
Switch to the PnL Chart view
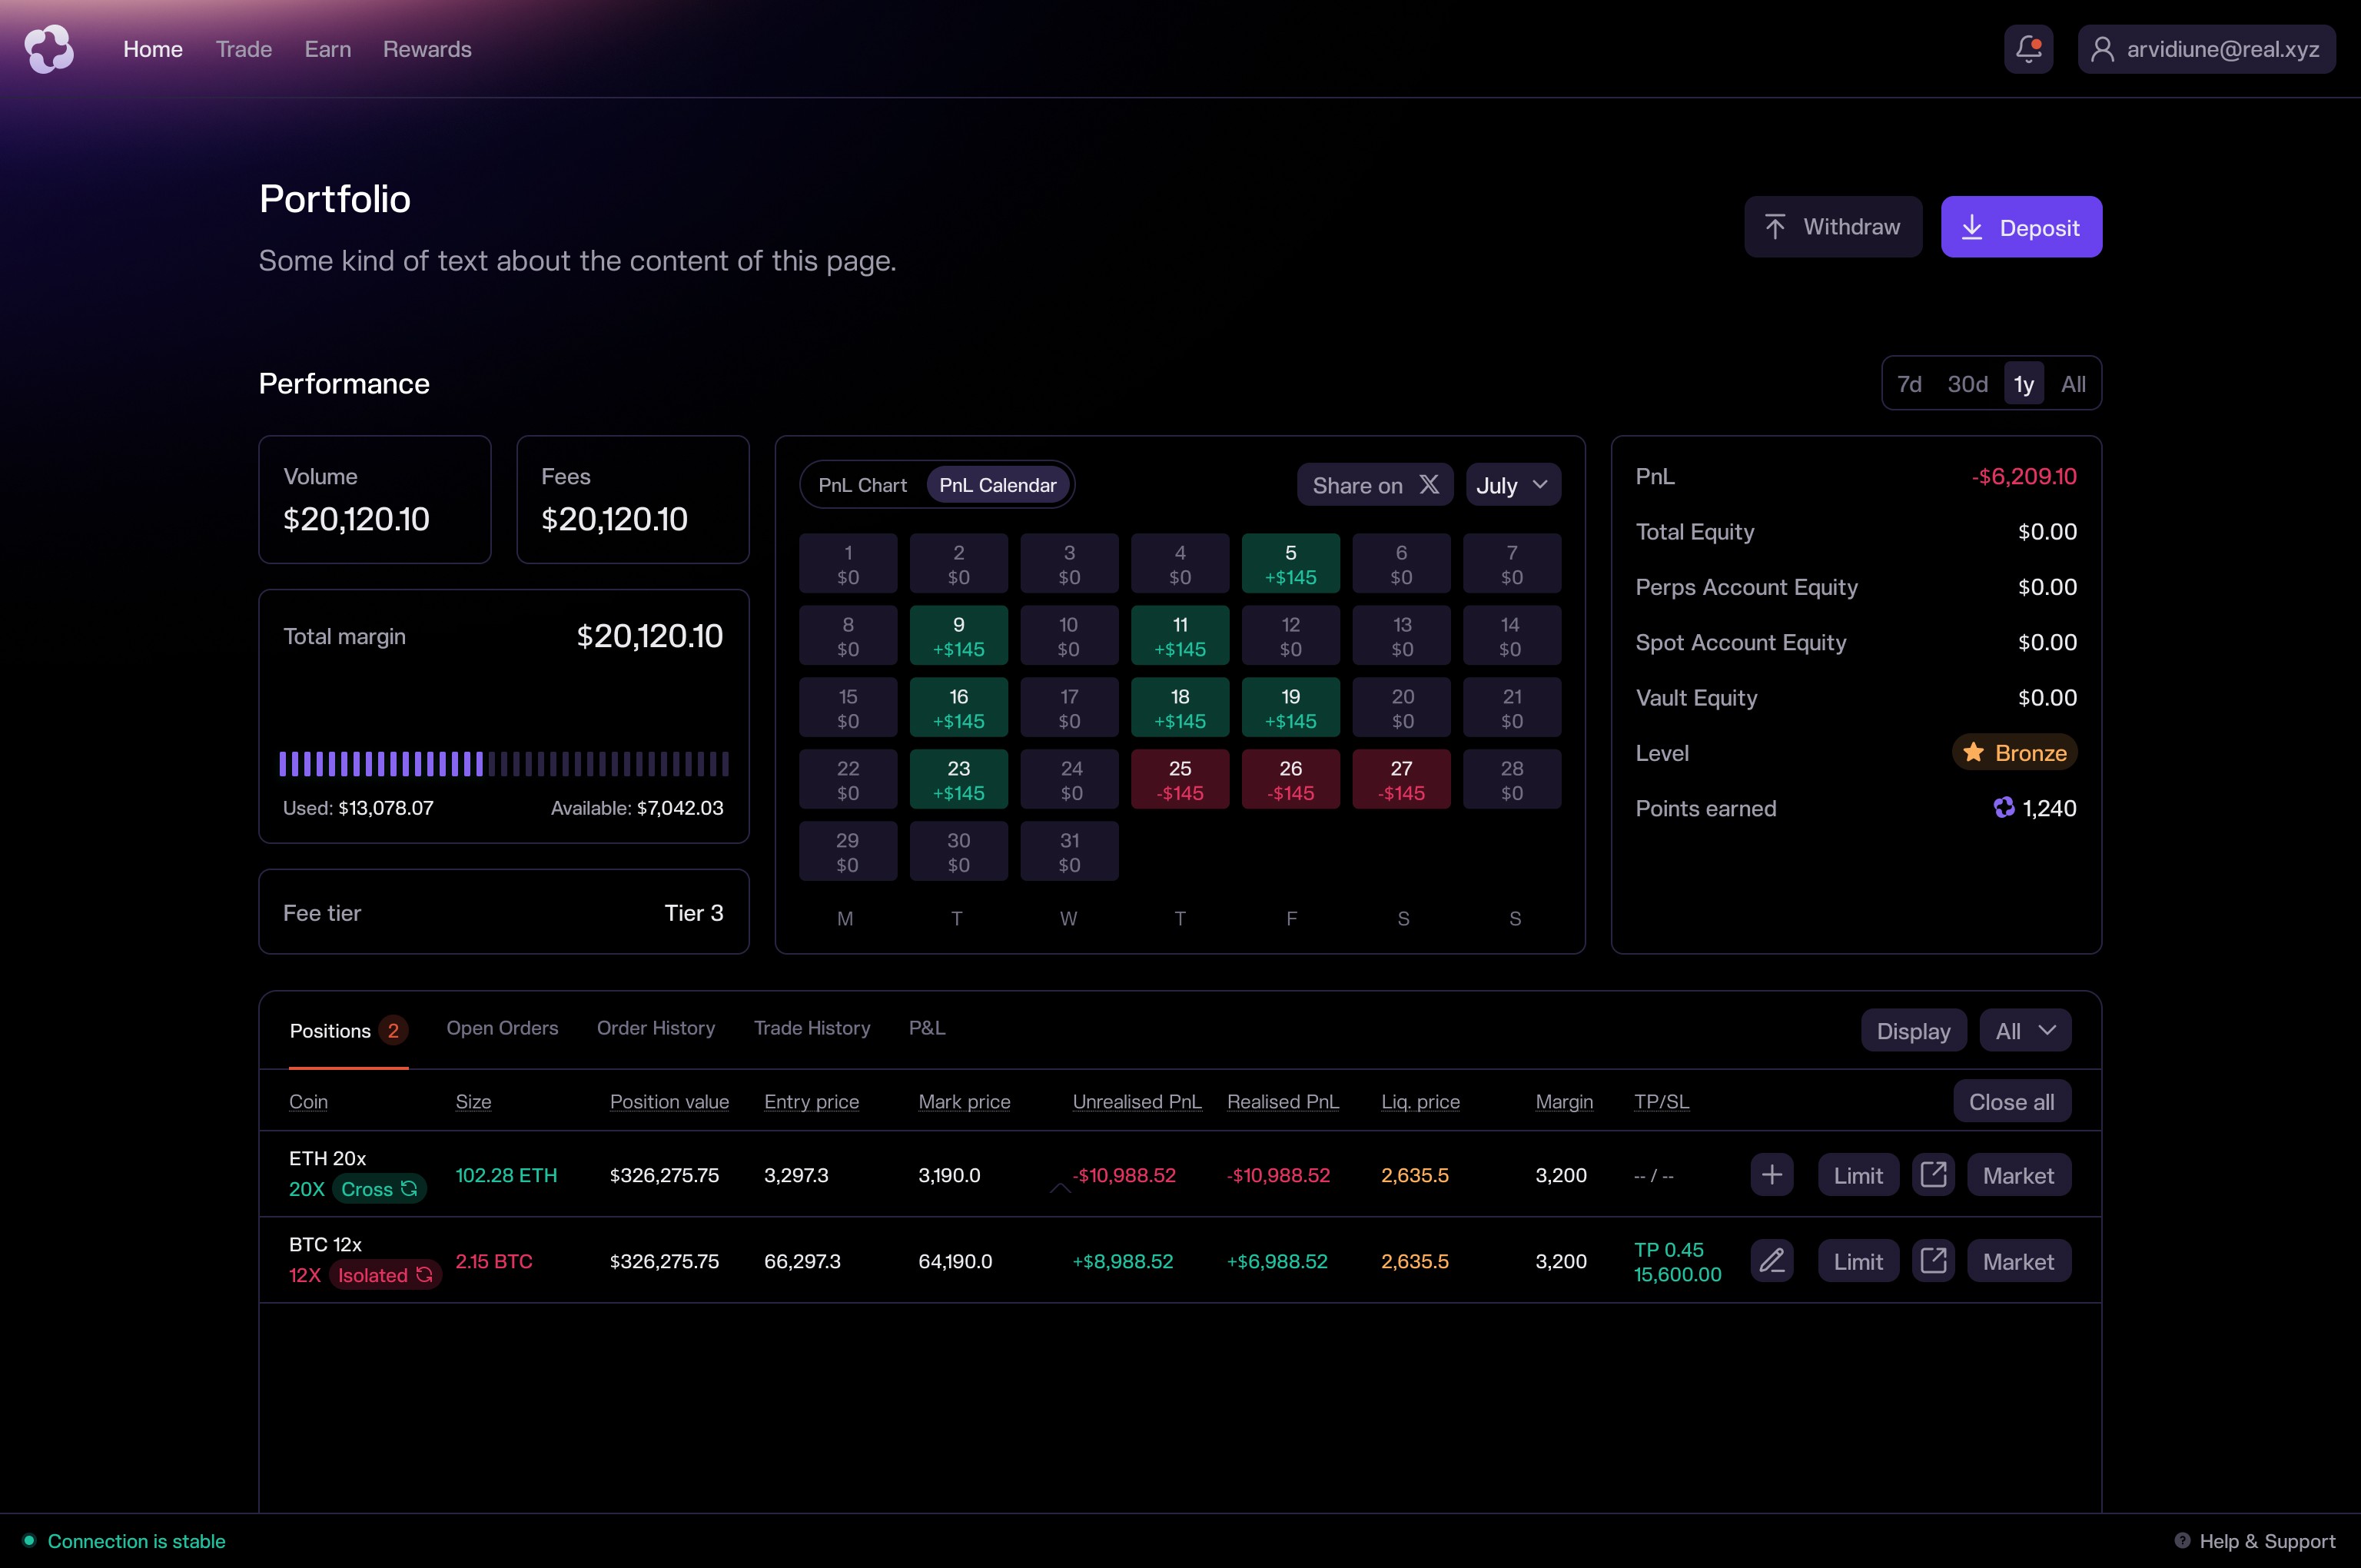pyautogui.click(x=862, y=485)
